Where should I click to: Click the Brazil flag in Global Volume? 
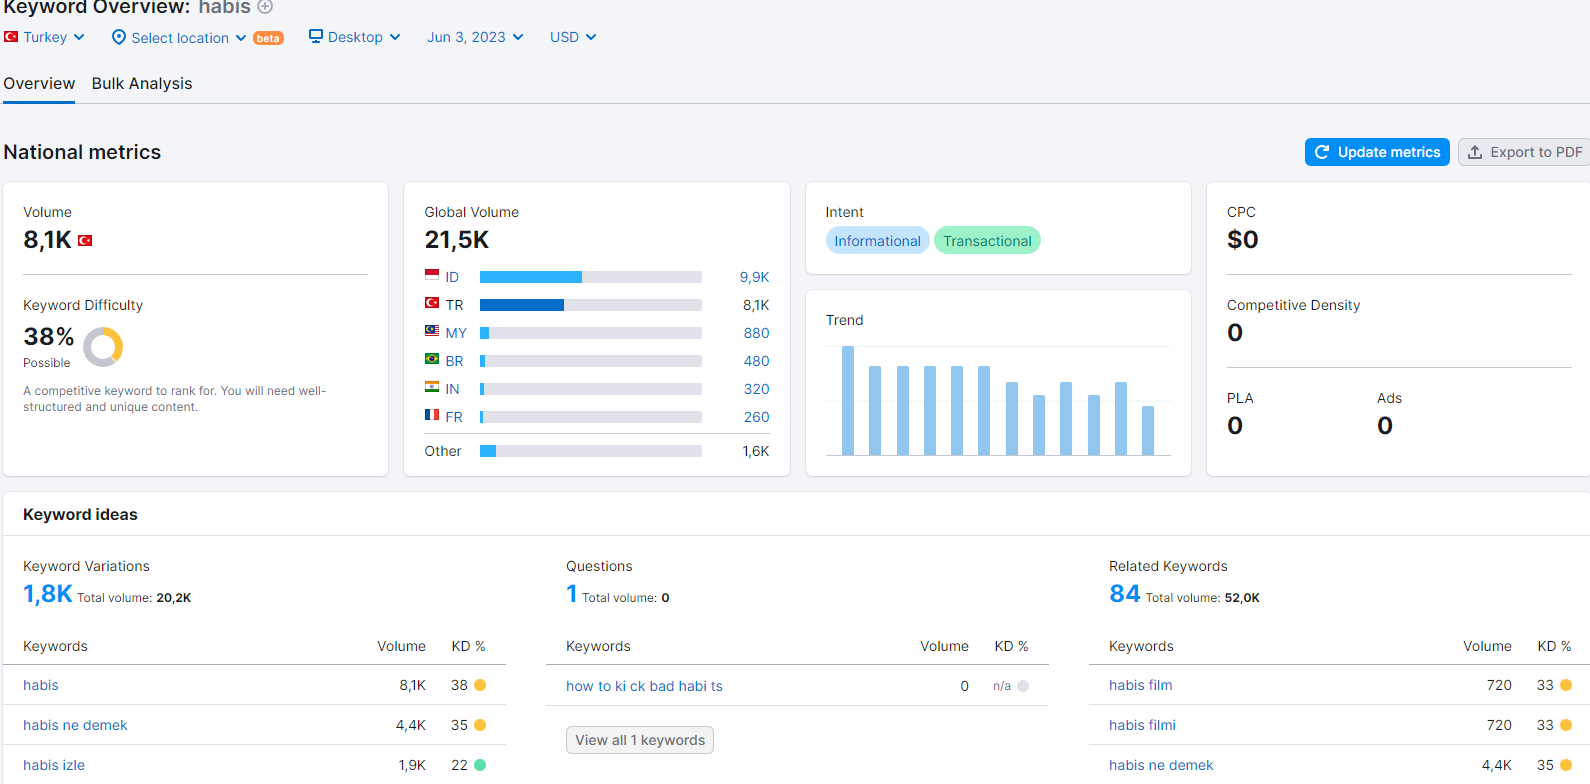click(x=432, y=359)
